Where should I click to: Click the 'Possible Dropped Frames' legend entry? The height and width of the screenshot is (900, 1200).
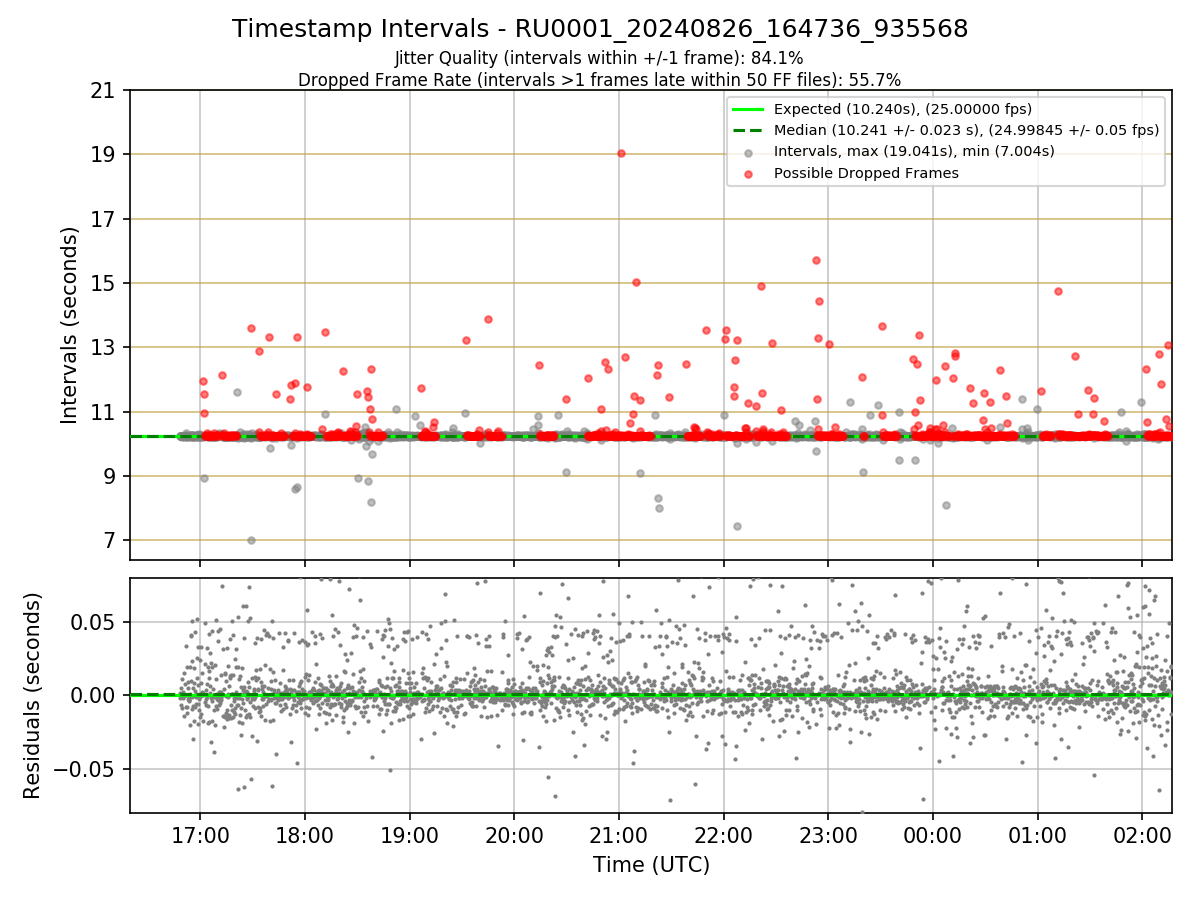pos(866,173)
